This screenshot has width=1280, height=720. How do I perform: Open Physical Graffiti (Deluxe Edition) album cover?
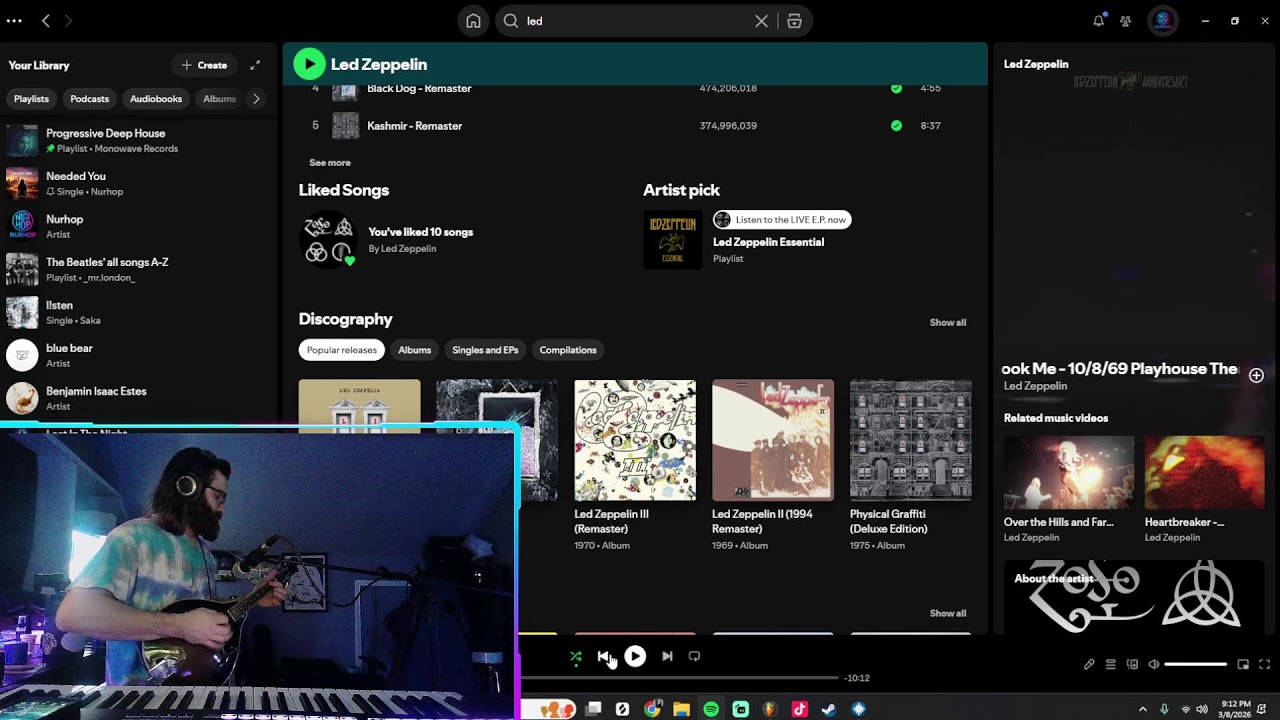pos(911,440)
